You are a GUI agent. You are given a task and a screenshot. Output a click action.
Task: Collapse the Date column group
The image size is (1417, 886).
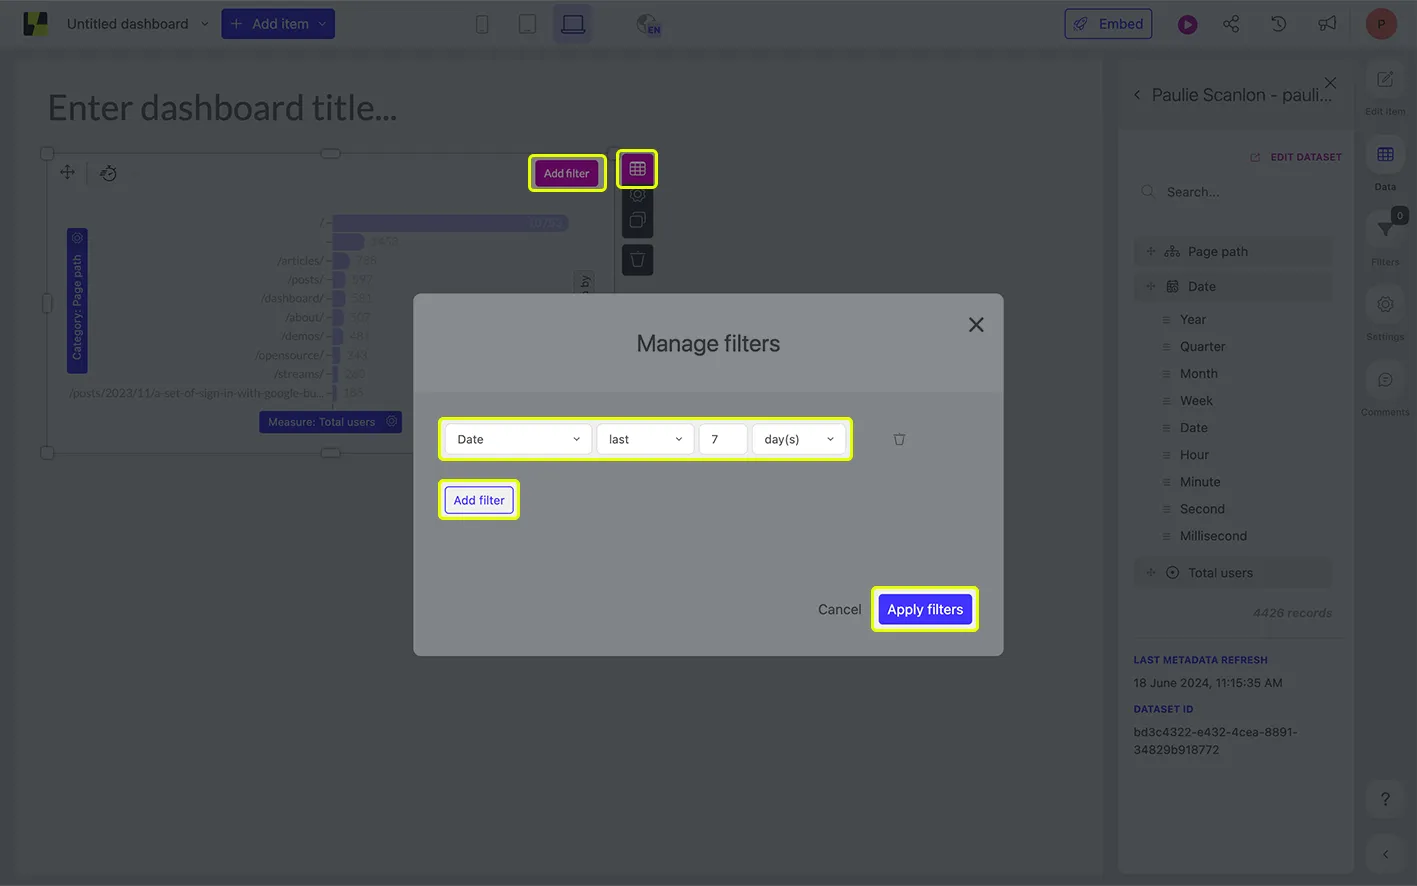tap(1234, 286)
